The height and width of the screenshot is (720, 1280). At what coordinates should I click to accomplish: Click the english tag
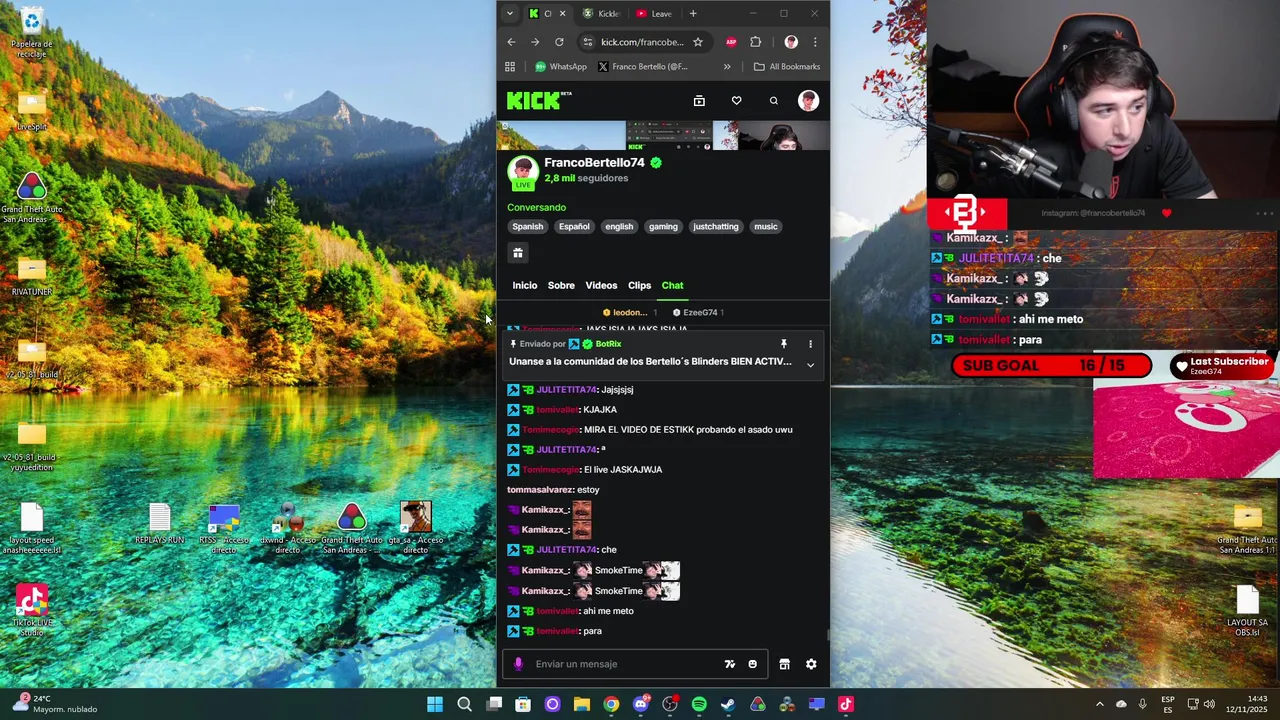tap(619, 227)
